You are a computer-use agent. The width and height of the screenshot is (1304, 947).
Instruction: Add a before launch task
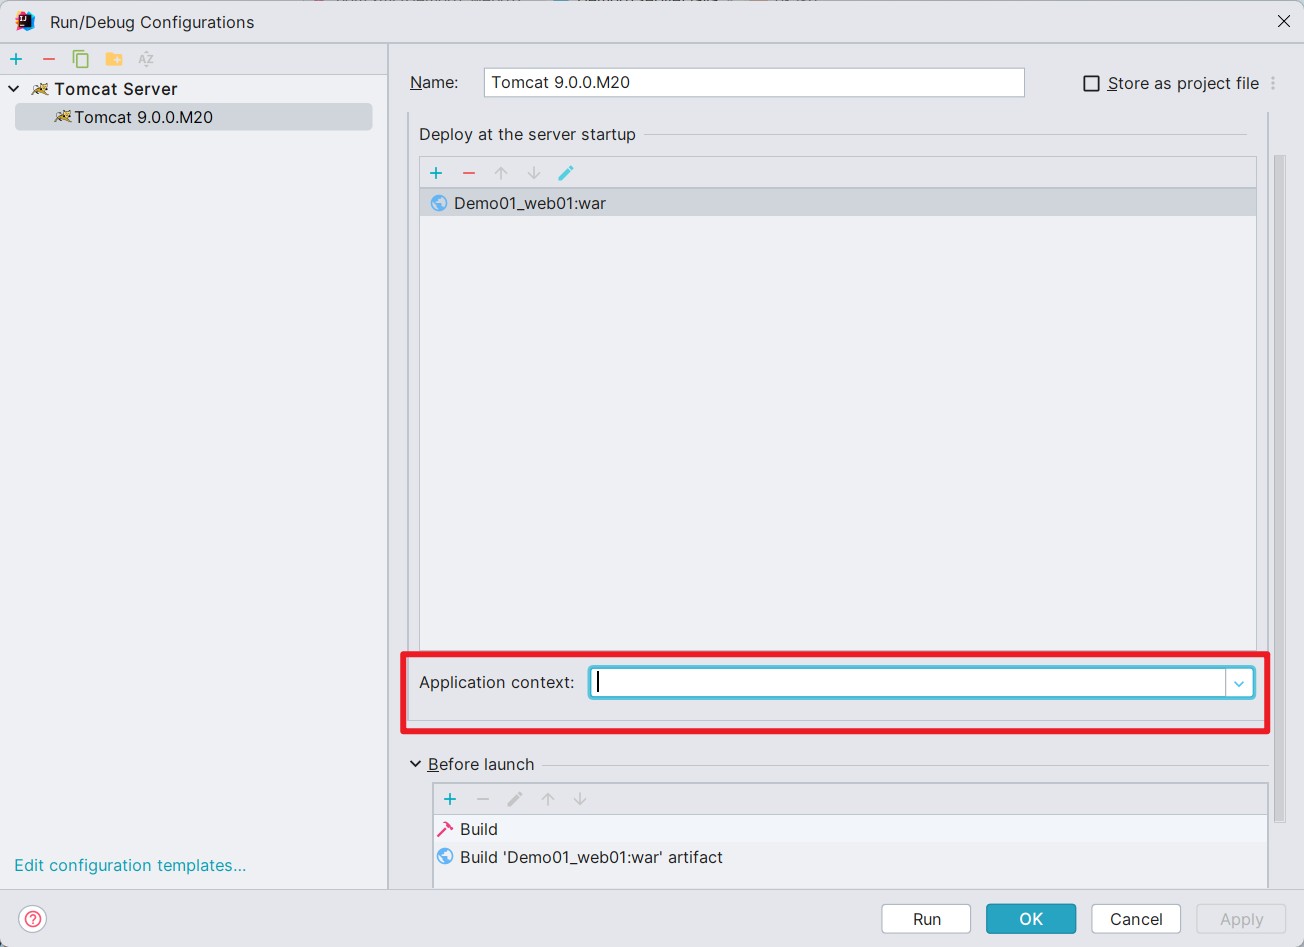pyautogui.click(x=450, y=799)
